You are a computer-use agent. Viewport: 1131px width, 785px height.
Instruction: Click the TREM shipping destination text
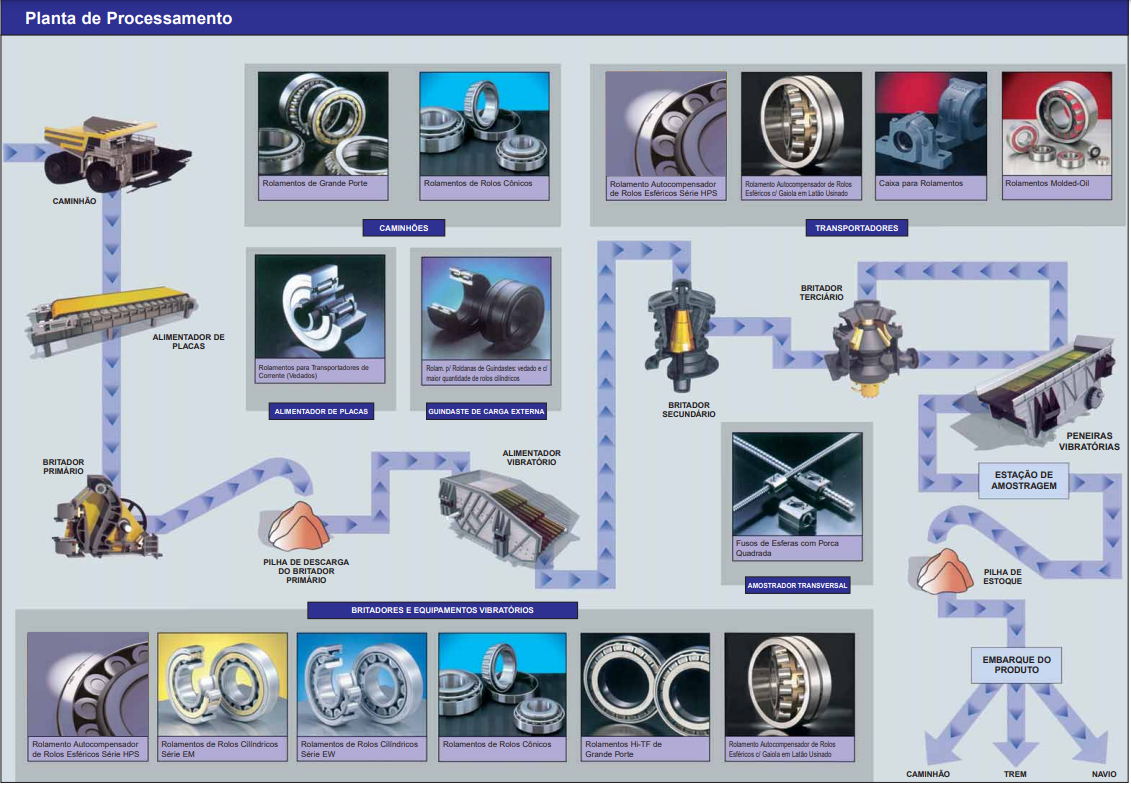[x=1015, y=774]
